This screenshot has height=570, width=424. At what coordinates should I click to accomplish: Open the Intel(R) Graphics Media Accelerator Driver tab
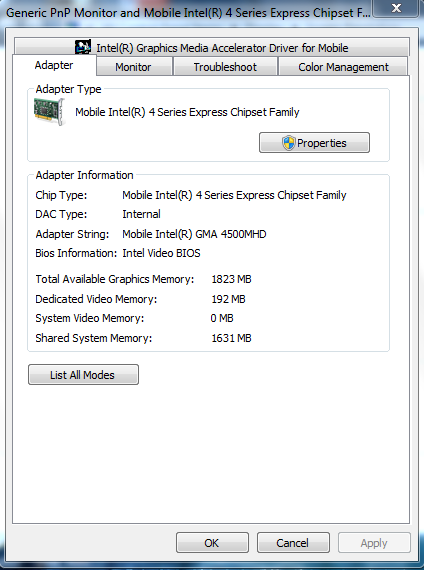(212, 47)
